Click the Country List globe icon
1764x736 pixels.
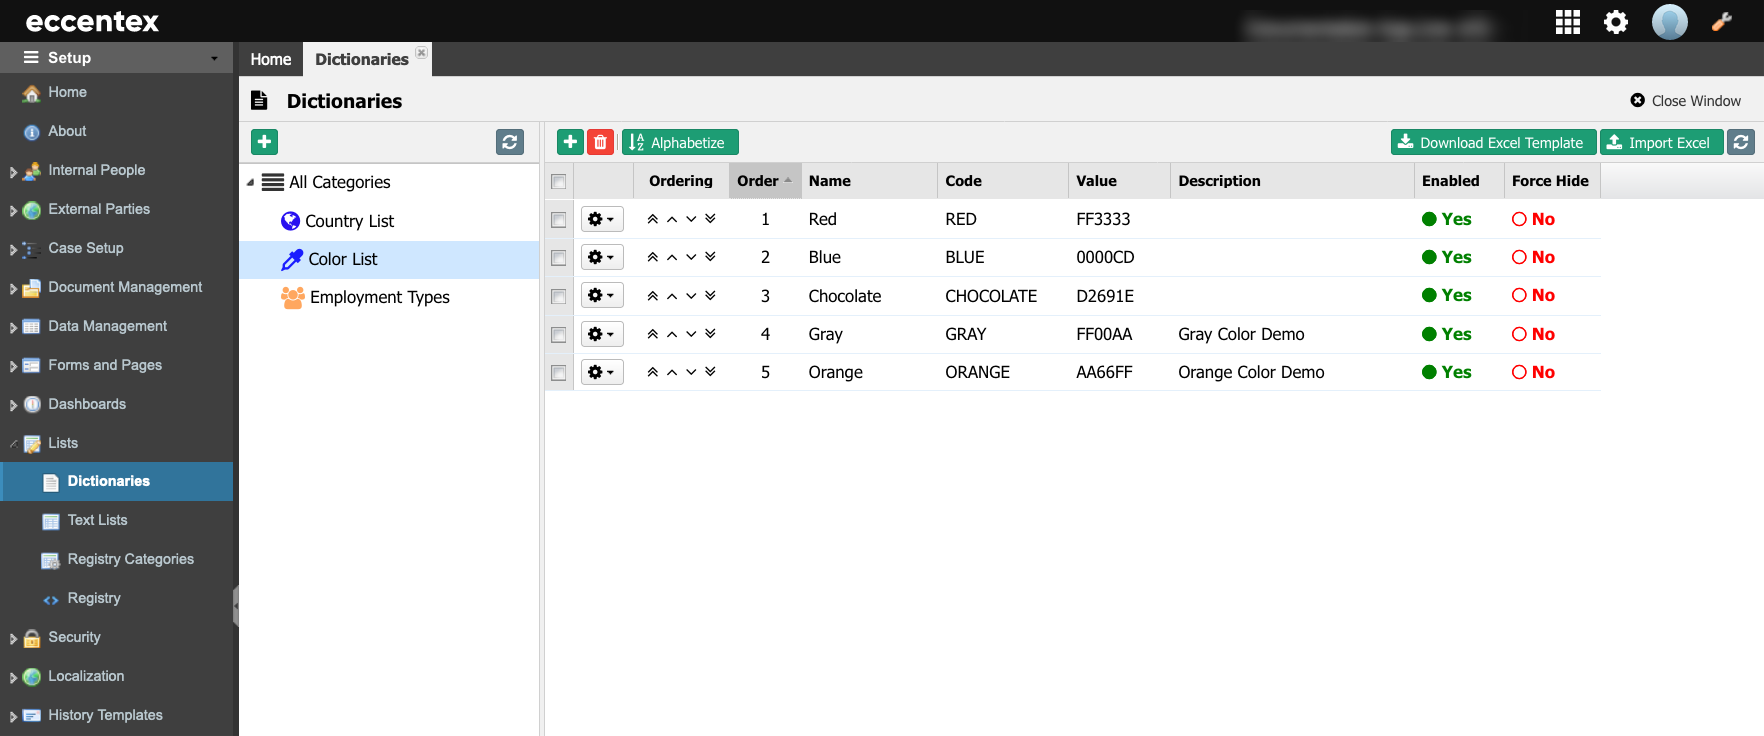point(291,221)
